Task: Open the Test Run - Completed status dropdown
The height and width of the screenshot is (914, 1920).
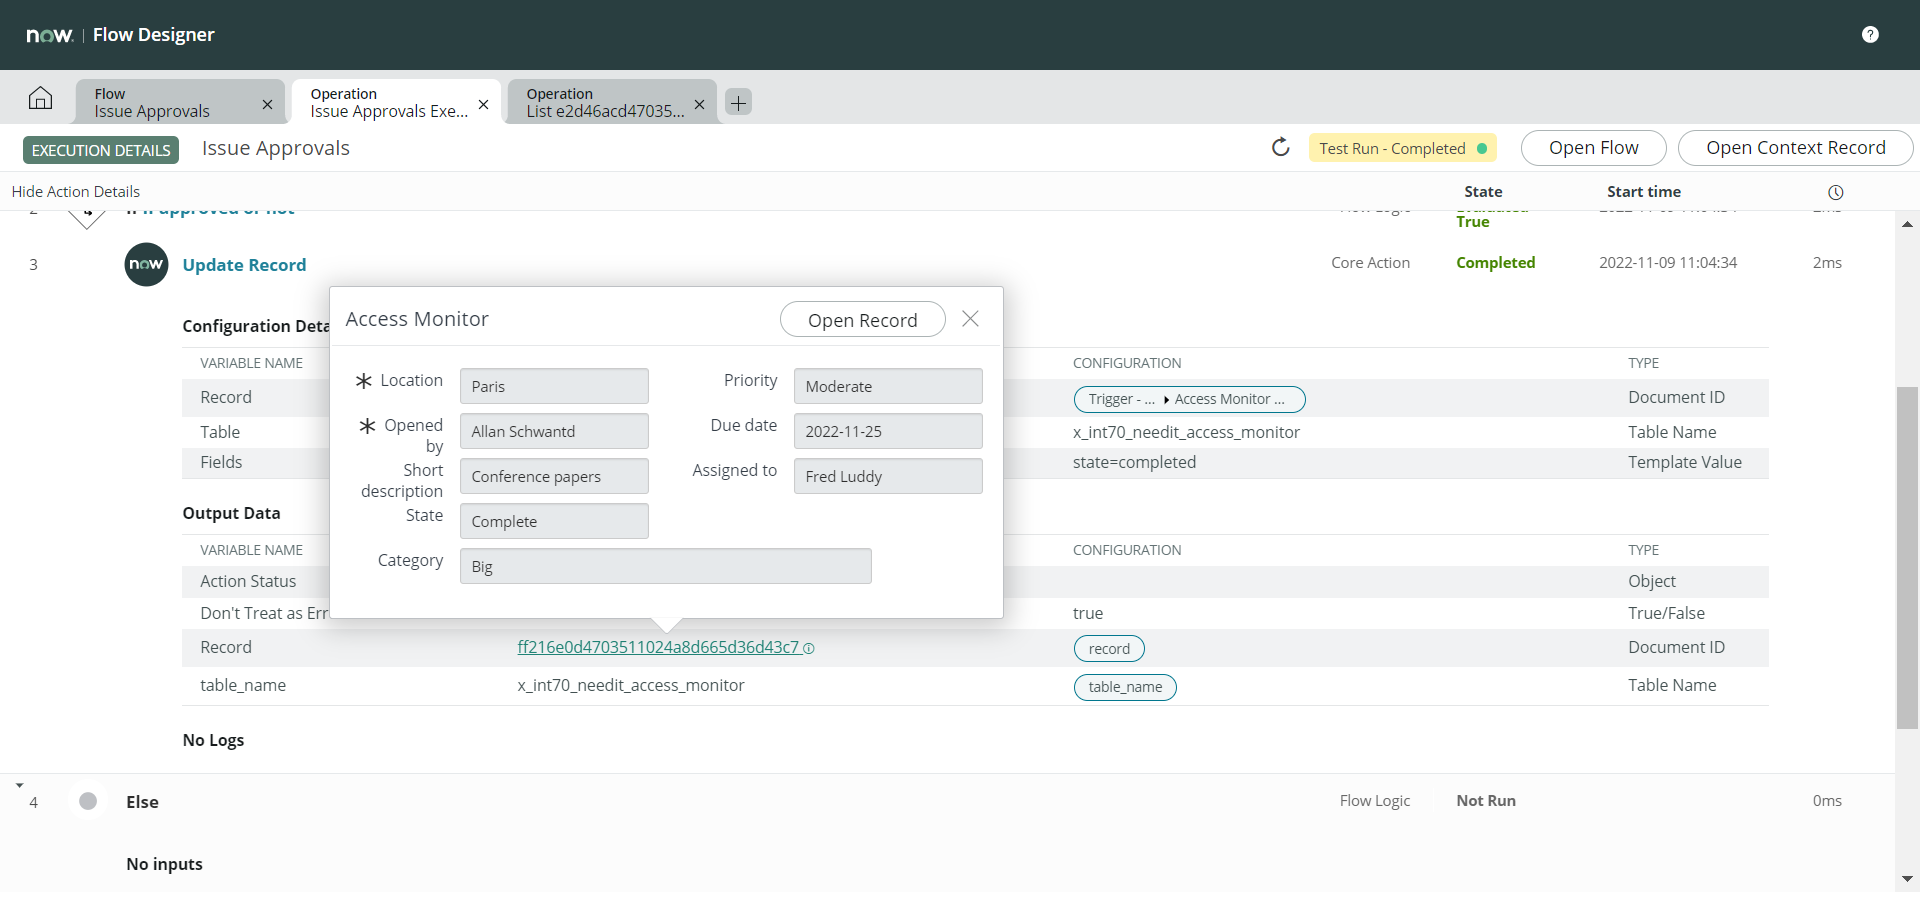Action: (1403, 147)
